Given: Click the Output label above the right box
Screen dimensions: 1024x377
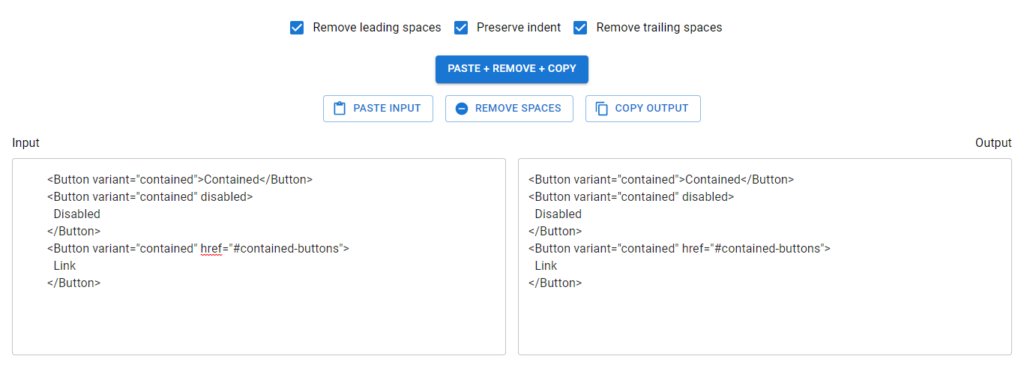Looking at the screenshot, I should click(993, 143).
